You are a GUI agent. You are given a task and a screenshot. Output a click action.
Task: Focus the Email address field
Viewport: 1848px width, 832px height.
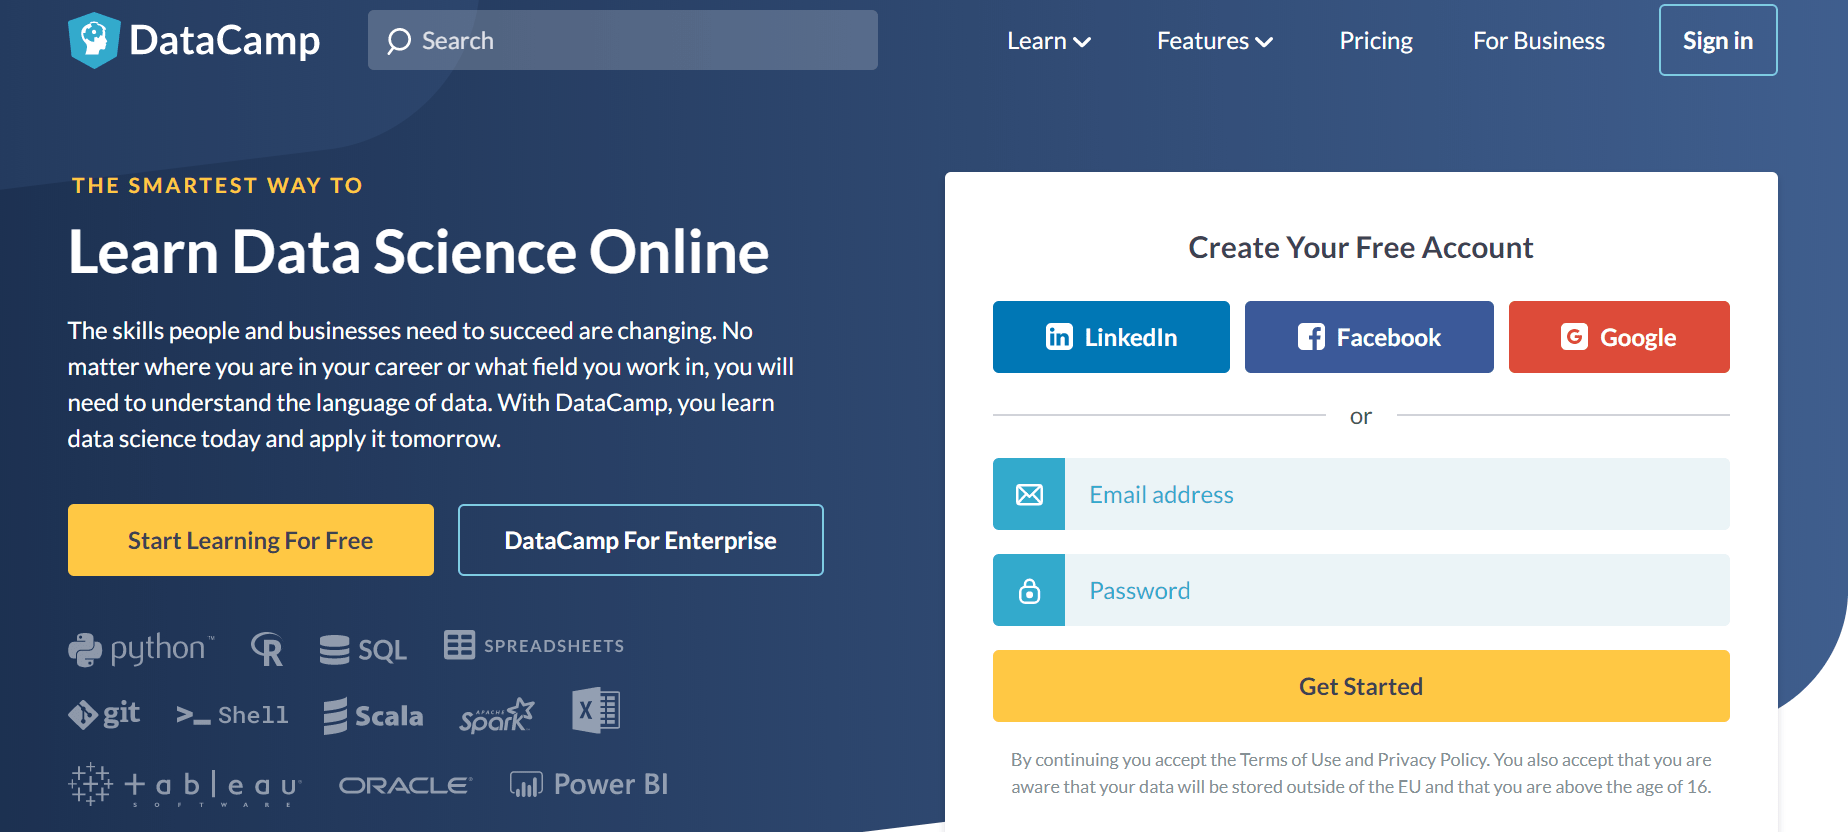1397,494
